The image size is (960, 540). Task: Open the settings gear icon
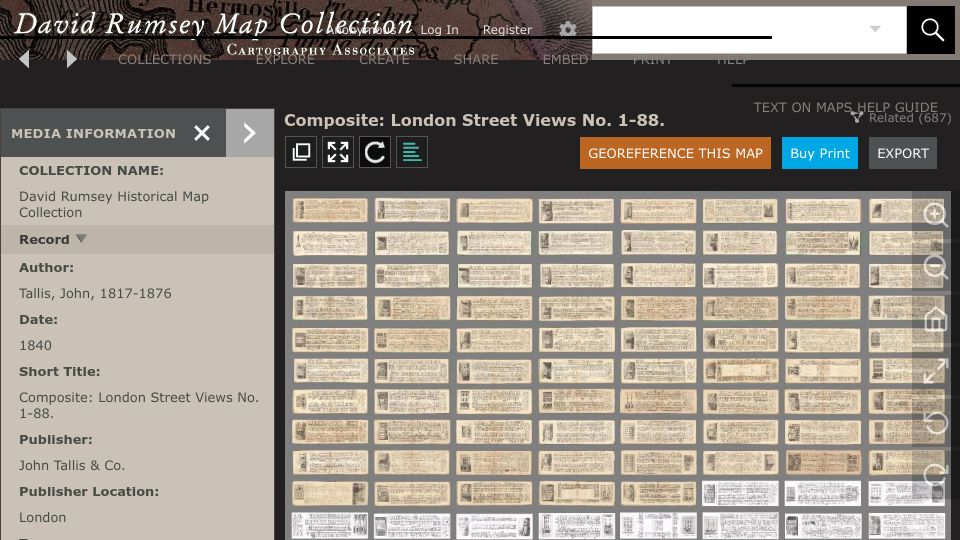568,29
